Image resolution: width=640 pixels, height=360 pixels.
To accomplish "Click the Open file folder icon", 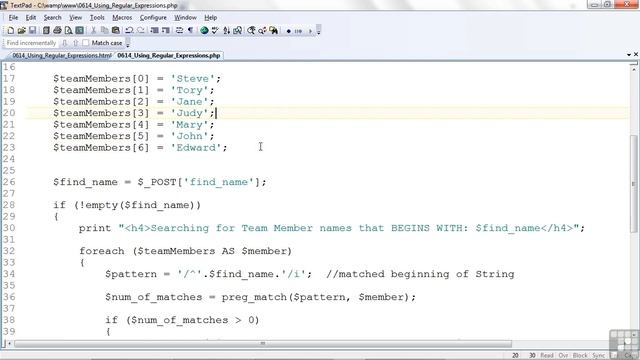I will [x=21, y=31].
